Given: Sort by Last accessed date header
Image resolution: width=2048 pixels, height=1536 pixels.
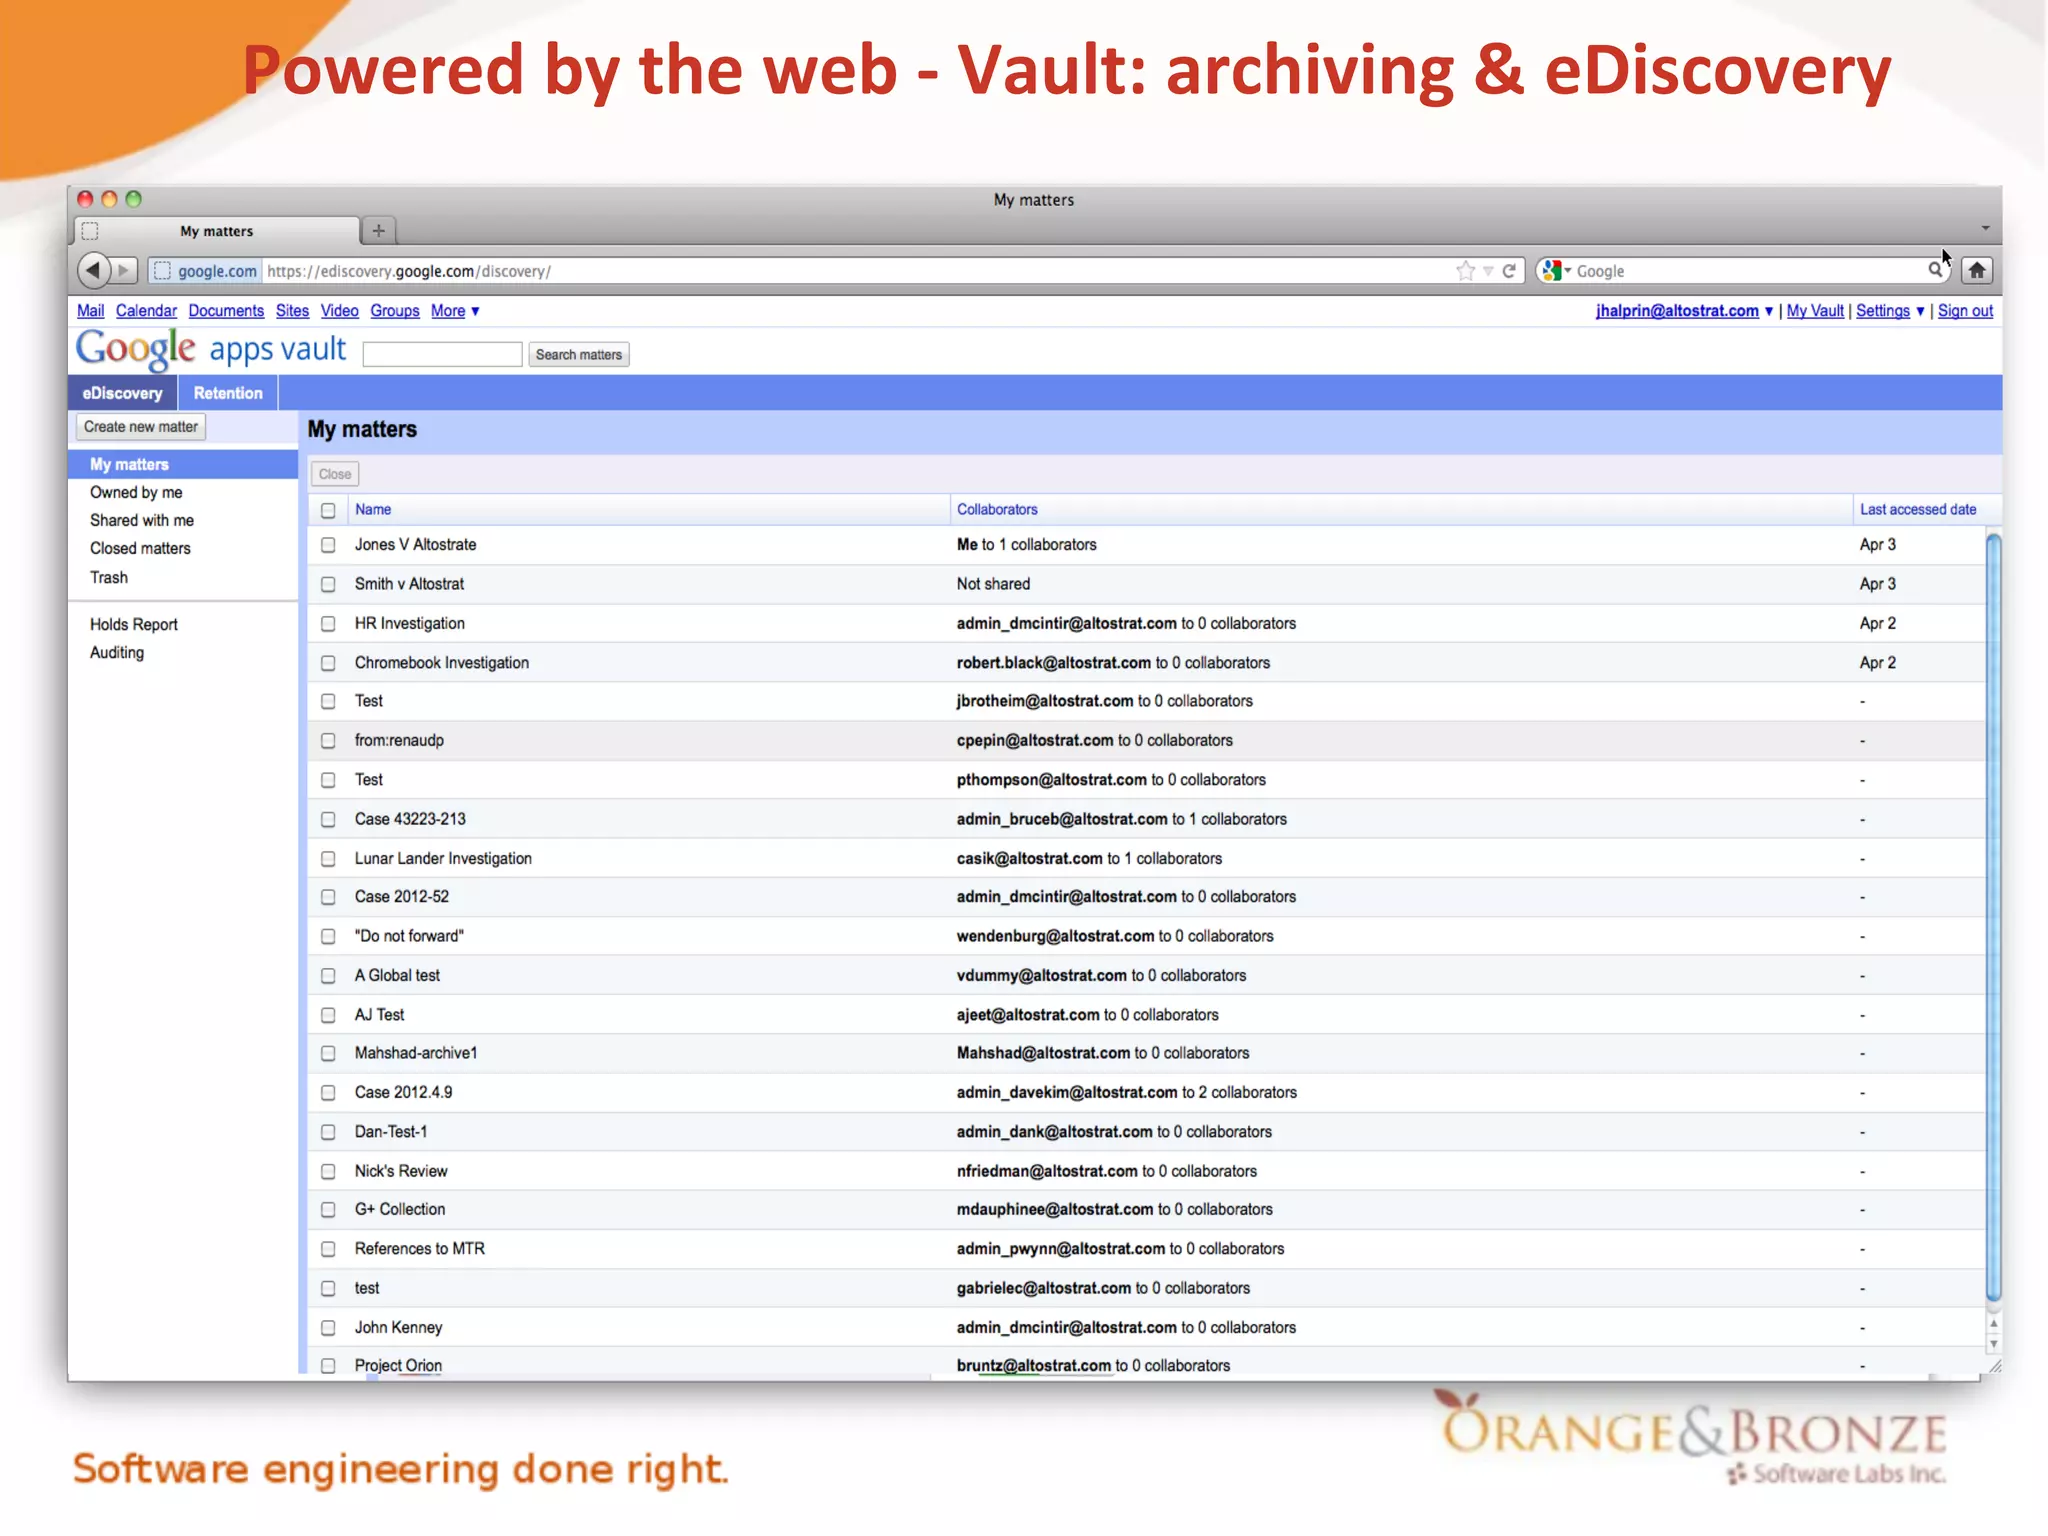Looking at the screenshot, I should [1918, 509].
